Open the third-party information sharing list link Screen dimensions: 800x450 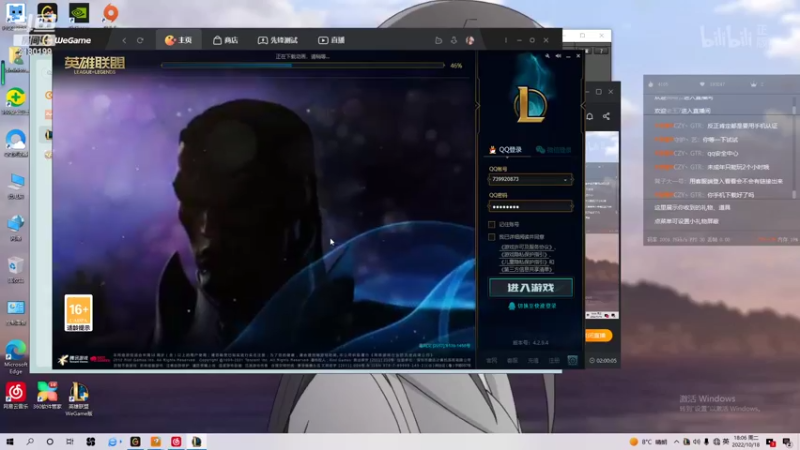(527, 269)
